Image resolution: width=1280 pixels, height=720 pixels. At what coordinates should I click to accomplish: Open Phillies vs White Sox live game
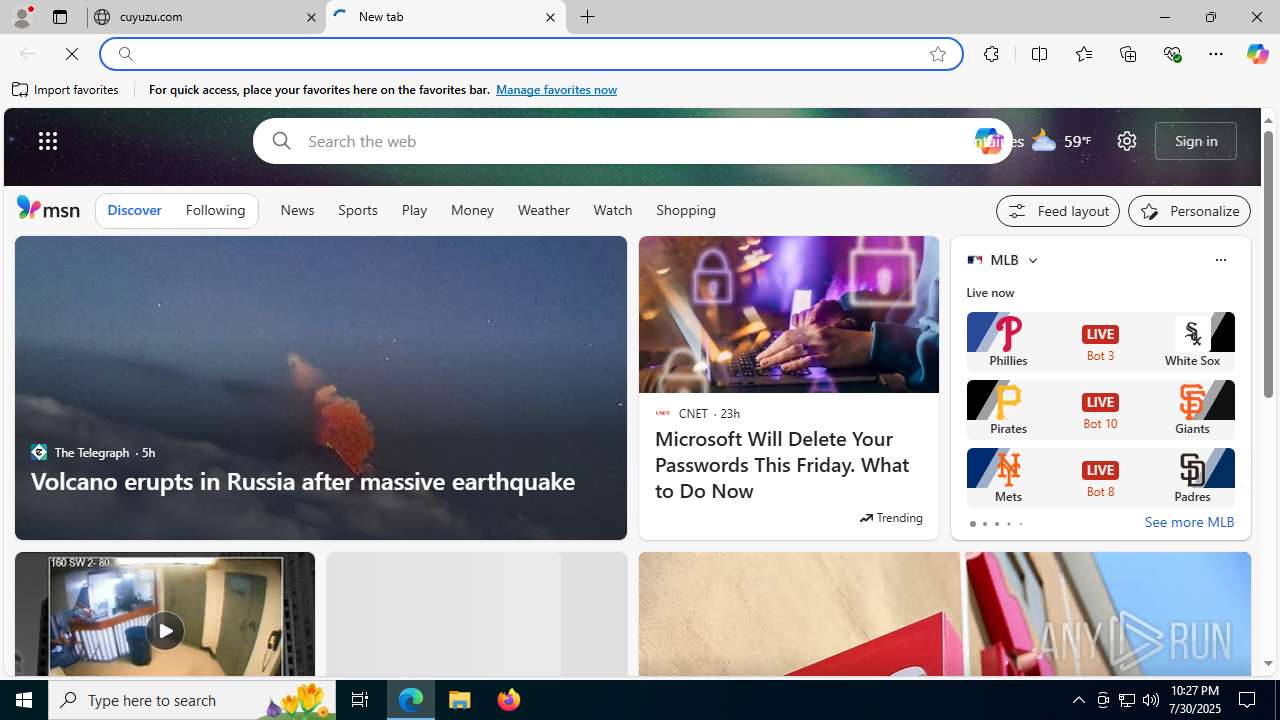(1100, 341)
